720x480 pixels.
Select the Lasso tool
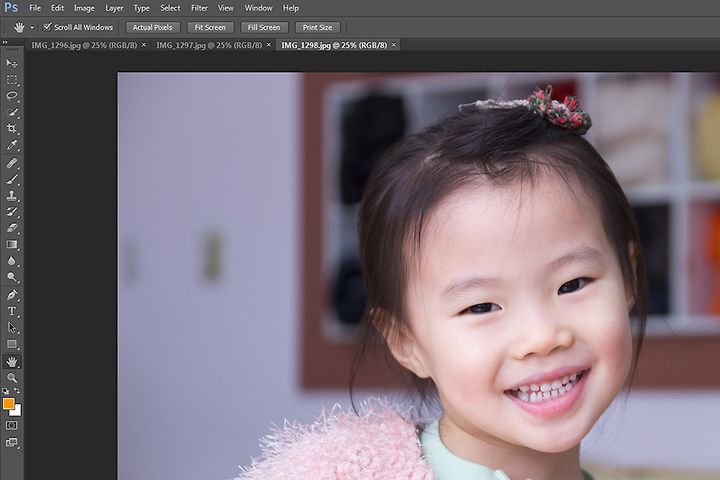(x=12, y=96)
